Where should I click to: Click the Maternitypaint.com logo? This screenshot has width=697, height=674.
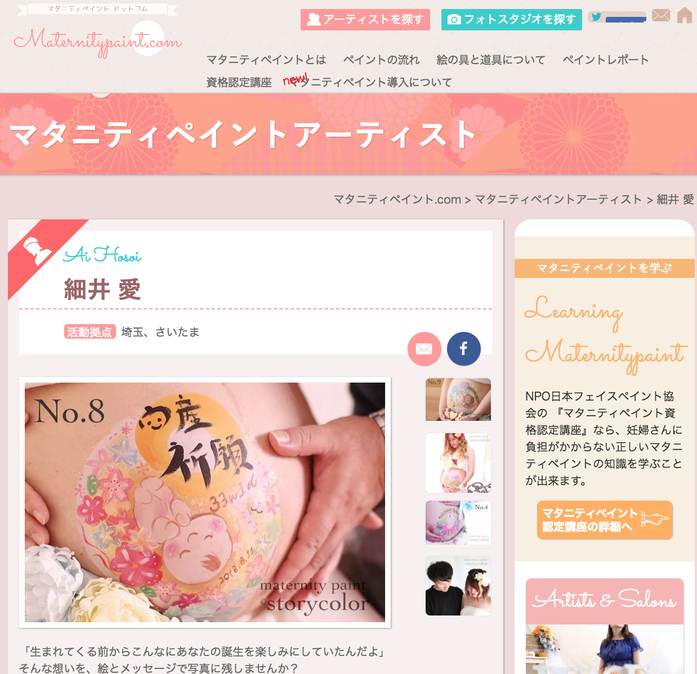coord(97,39)
